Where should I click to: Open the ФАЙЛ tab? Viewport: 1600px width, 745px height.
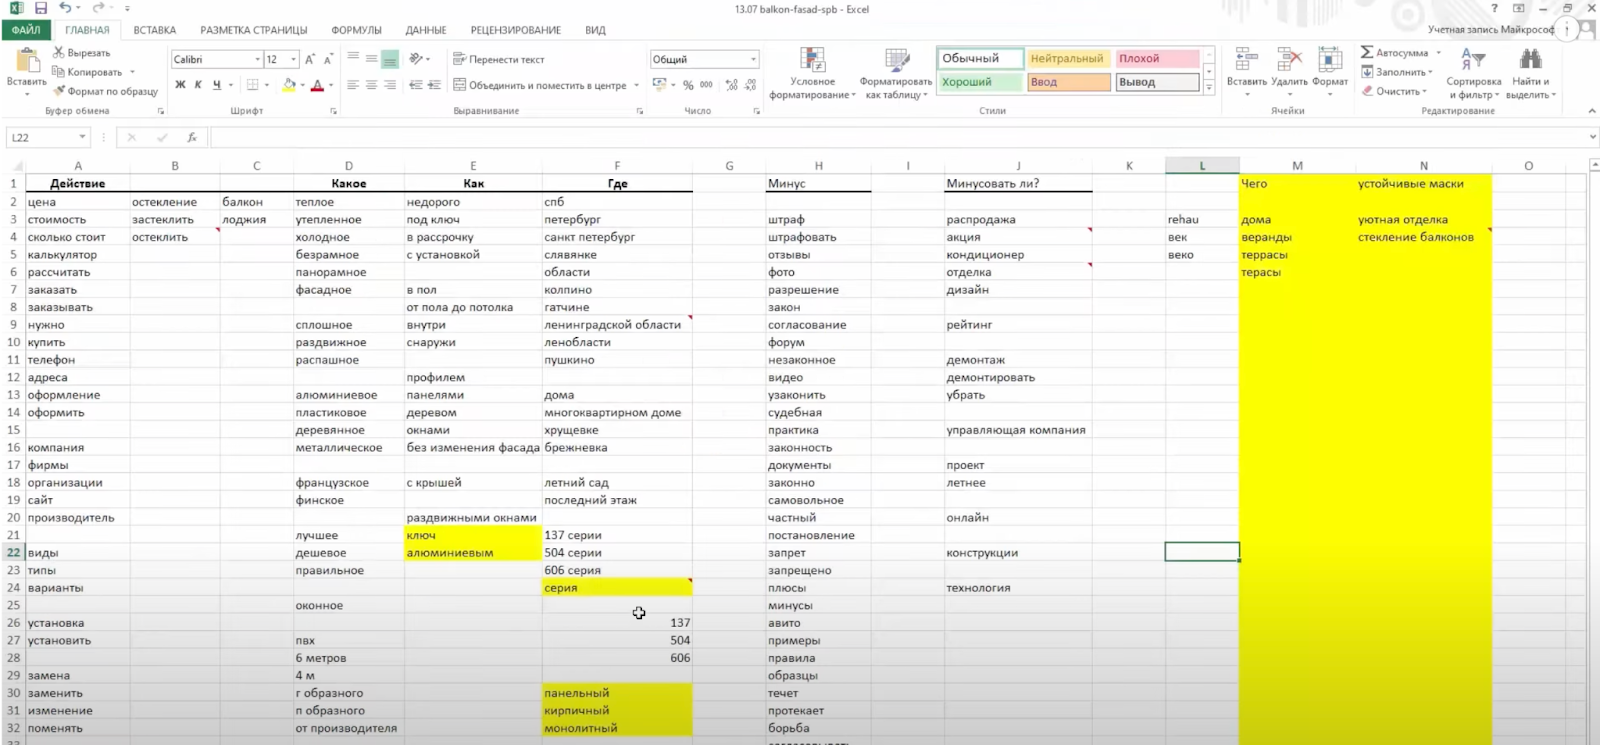pos(27,30)
